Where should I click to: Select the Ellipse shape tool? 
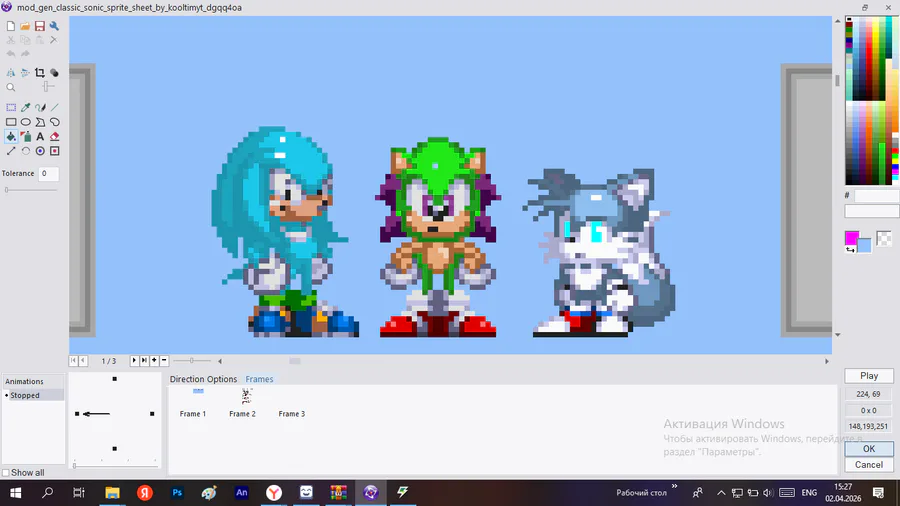(x=25, y=122)
